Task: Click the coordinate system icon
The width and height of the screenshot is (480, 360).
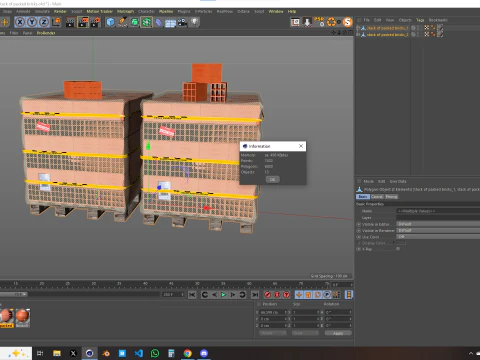Action: 57,22
